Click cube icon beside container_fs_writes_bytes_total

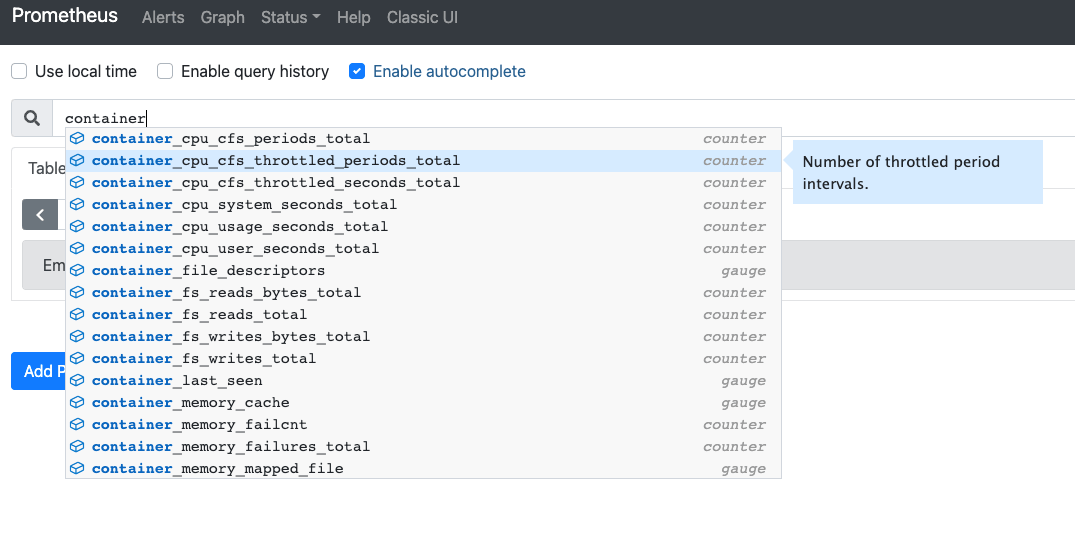77,336
